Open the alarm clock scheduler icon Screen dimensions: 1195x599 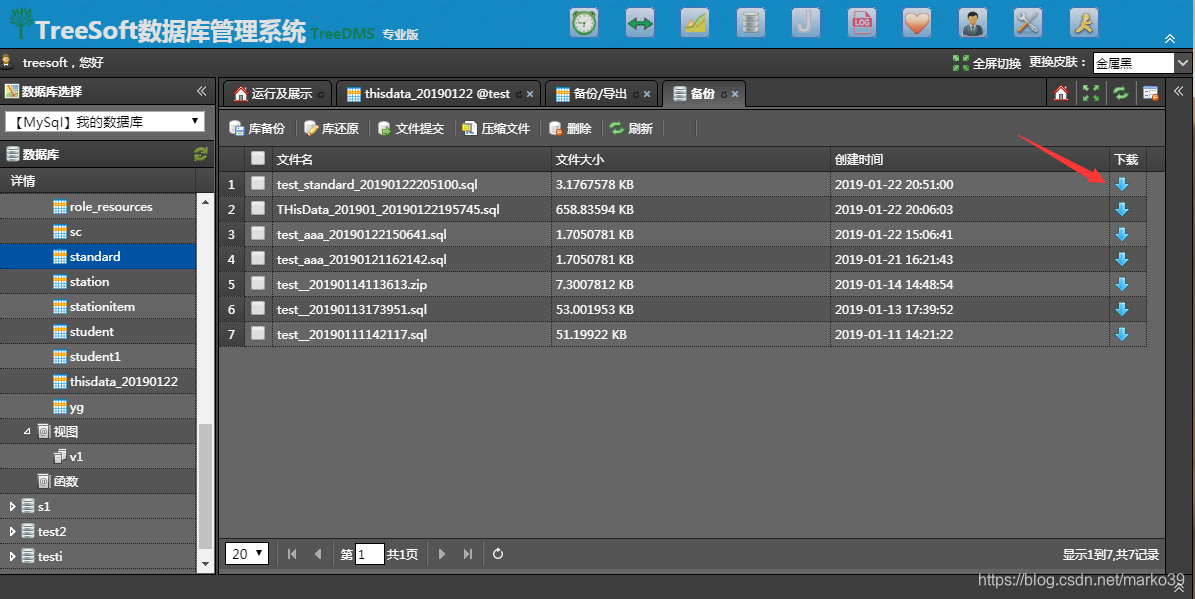(x=585, y=23)
